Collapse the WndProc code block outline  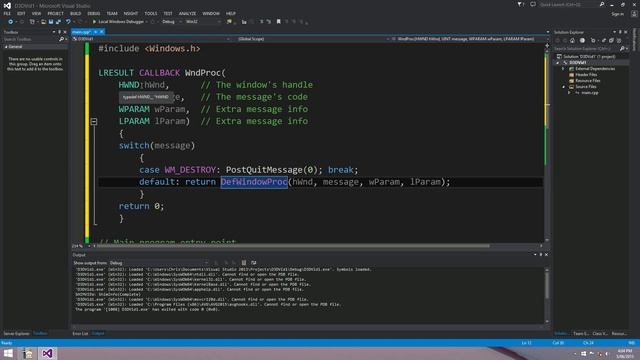(94, 121)
